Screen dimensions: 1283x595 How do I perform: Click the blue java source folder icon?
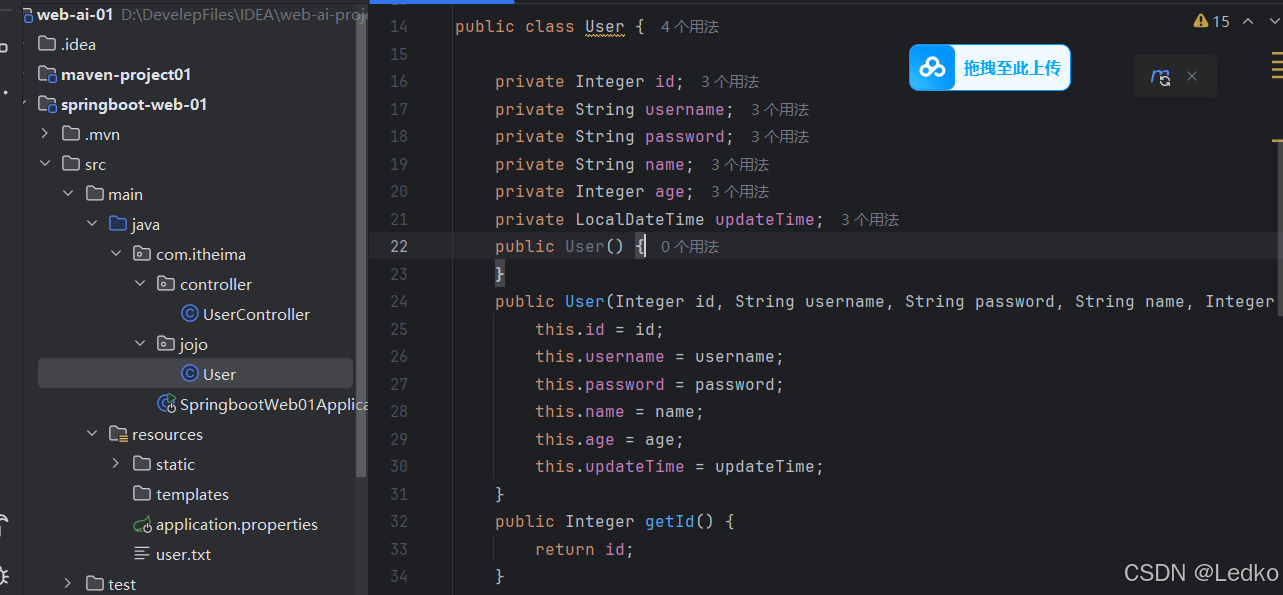tap(118, 224)
